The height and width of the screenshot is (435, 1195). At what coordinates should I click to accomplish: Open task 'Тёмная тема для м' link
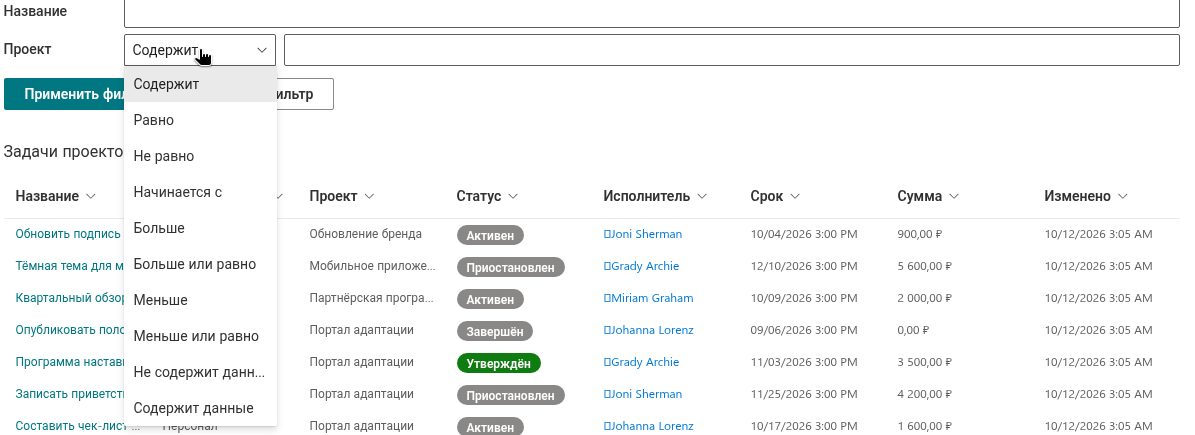tap(69, 266)
